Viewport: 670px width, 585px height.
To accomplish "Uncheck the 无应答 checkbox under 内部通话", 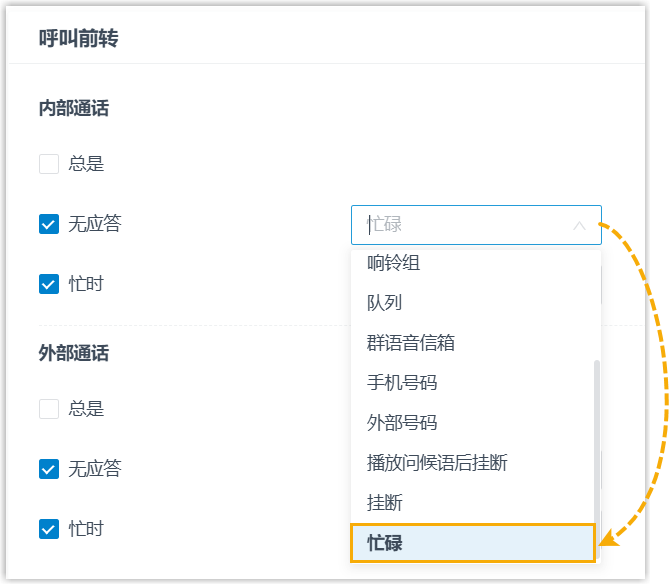I will (49, 224).
